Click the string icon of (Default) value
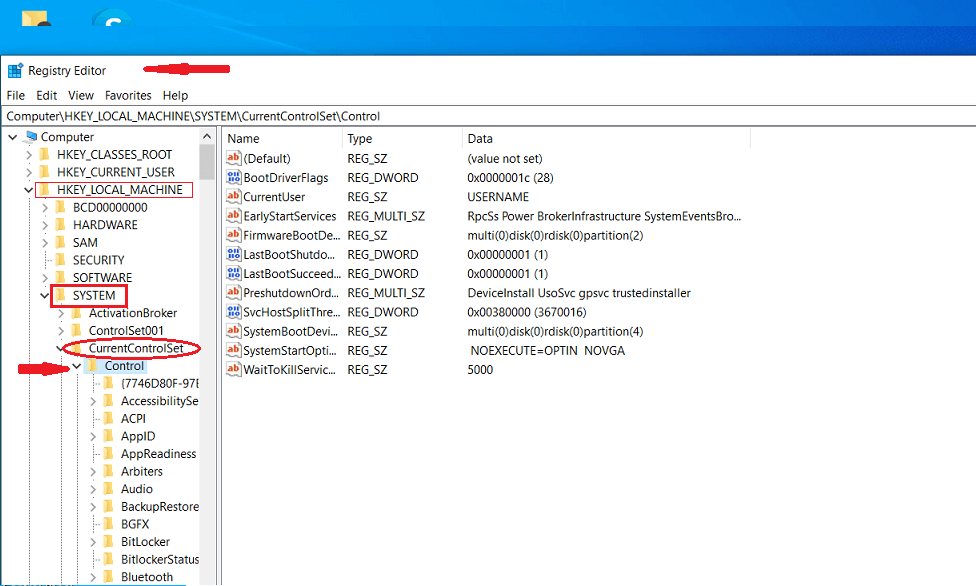Screen dimensions: 976x586 (233, 158)
